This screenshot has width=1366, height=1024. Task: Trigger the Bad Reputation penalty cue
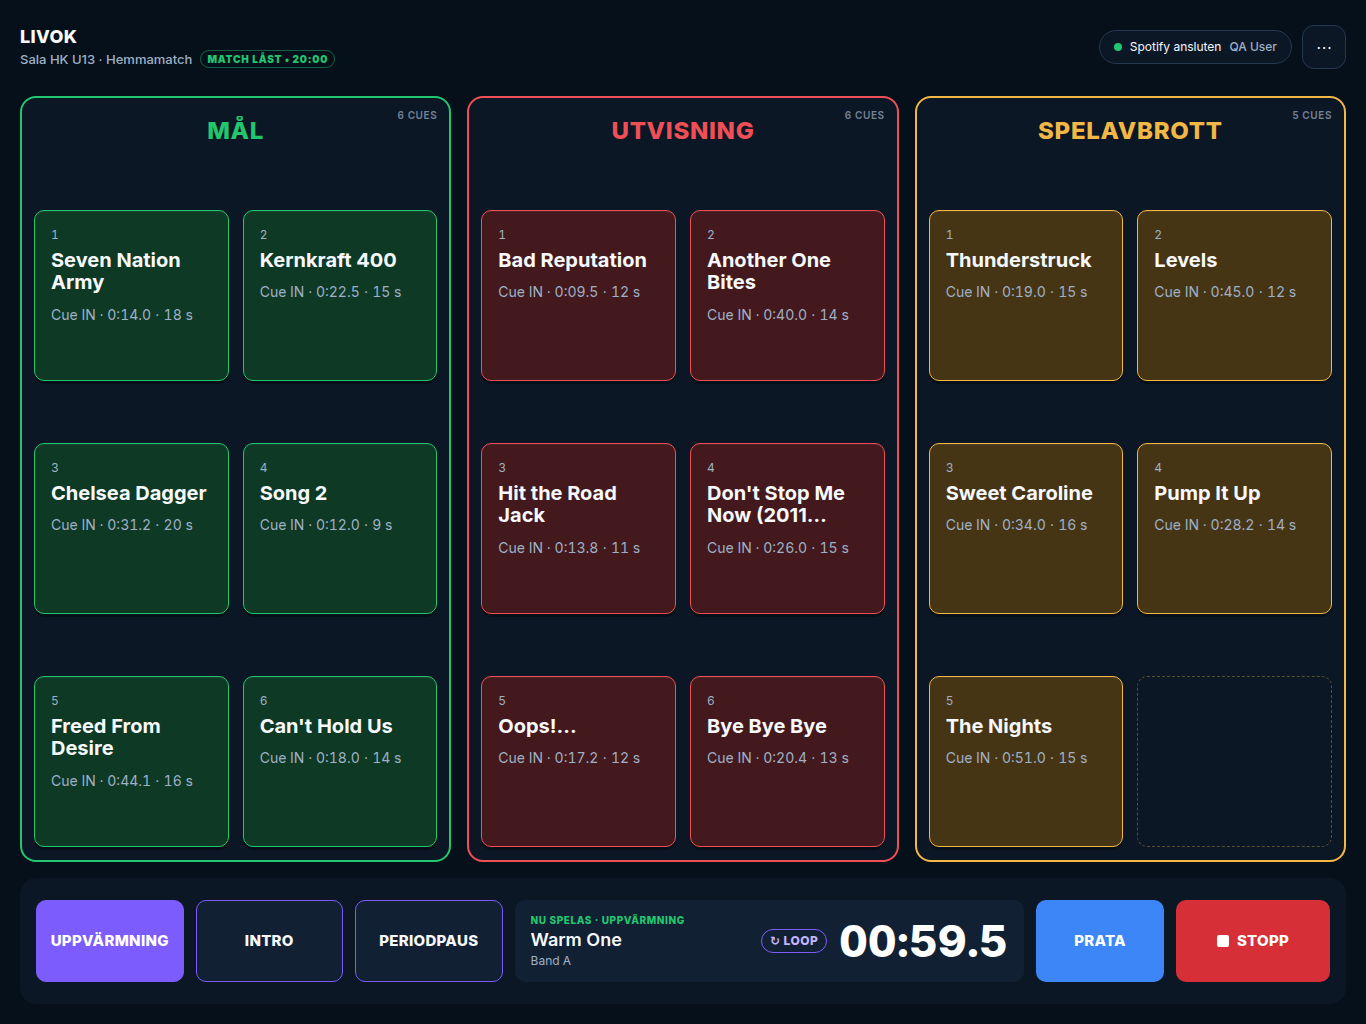[578, 296]
